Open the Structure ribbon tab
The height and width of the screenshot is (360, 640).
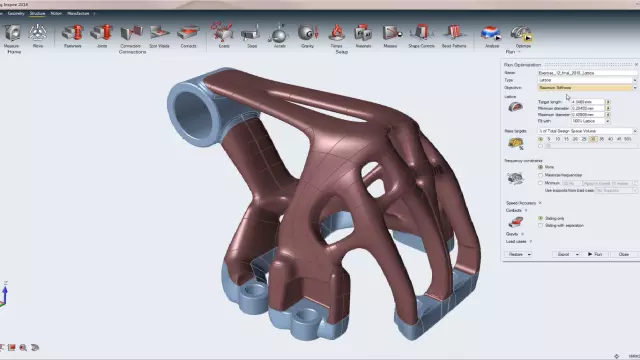pyautogui.click(x=37, y=13)
